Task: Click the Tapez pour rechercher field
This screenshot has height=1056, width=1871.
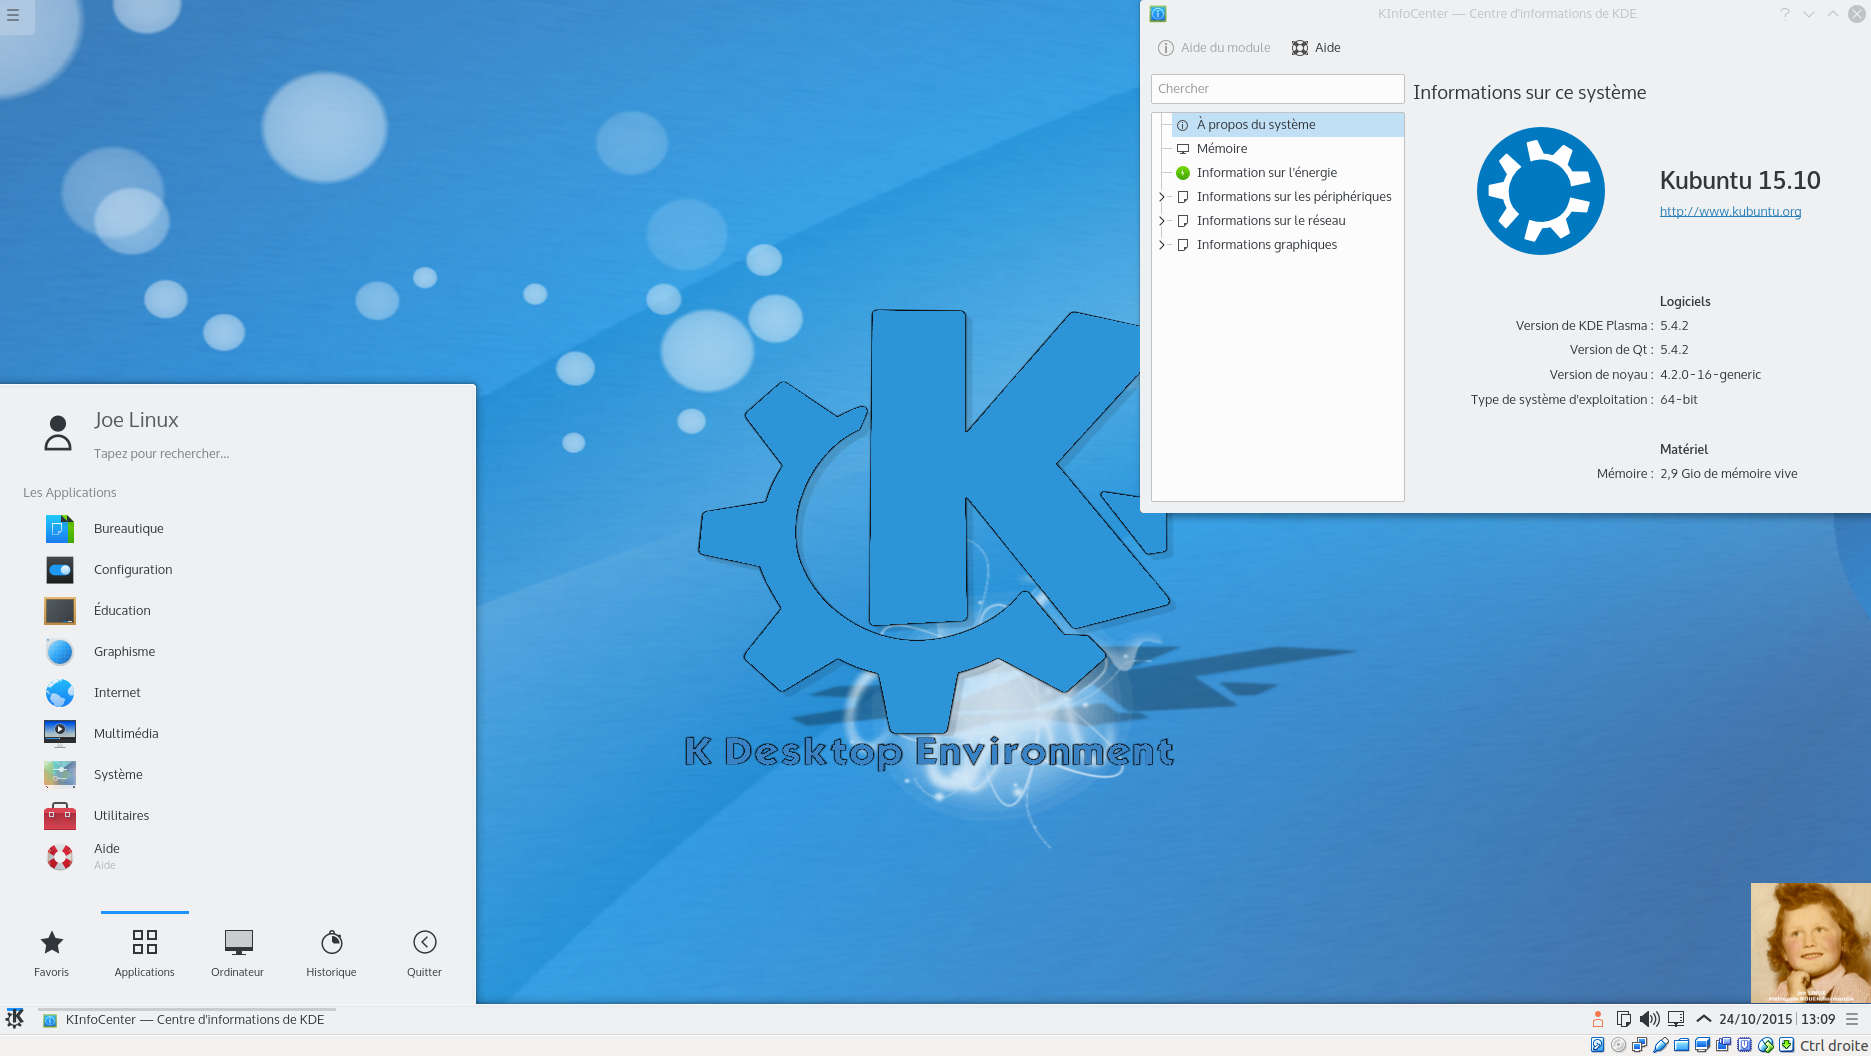Action: pos(162,454)
